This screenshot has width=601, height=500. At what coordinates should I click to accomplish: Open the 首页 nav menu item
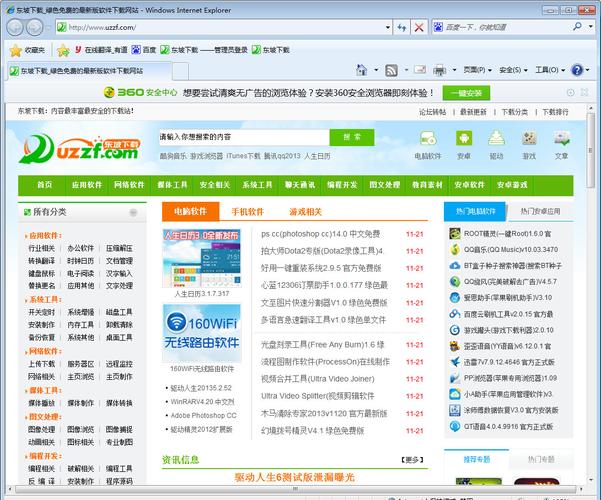44,185
